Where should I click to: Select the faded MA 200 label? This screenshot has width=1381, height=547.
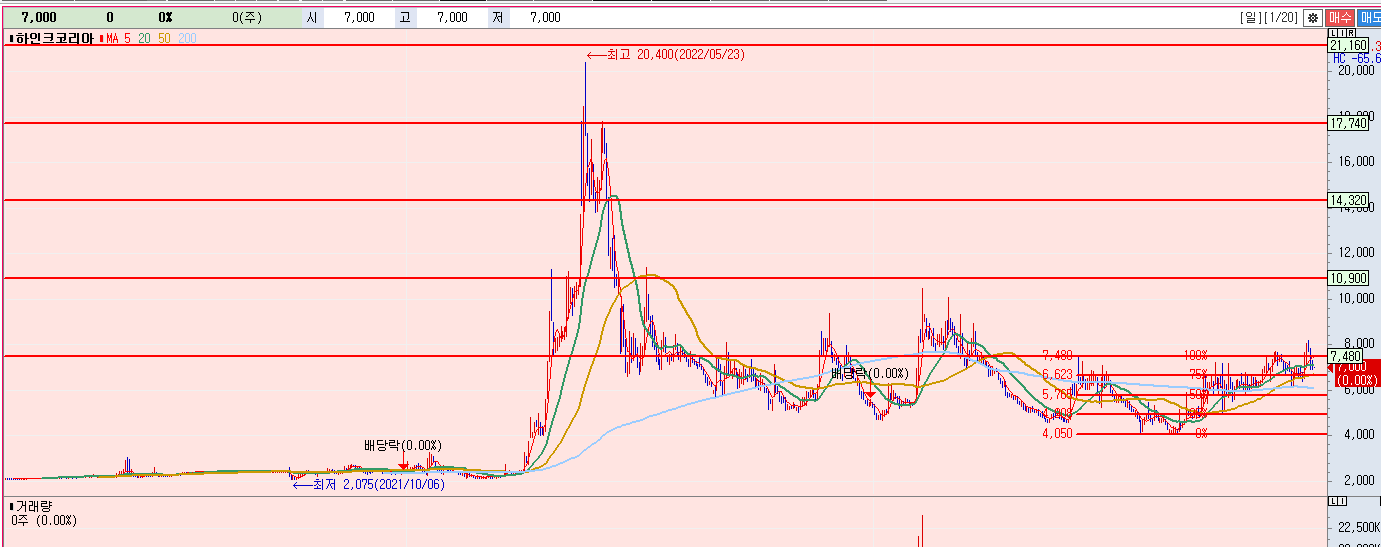[x=187, y=38]
